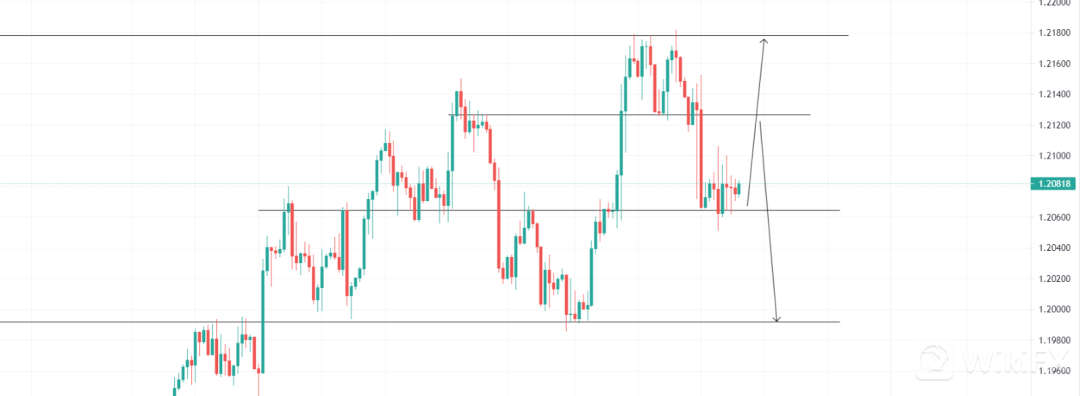This screenshot has width=1080, height=396.
Task: Select the top horizontal resistance line near 1.21800
Action: 424,35
